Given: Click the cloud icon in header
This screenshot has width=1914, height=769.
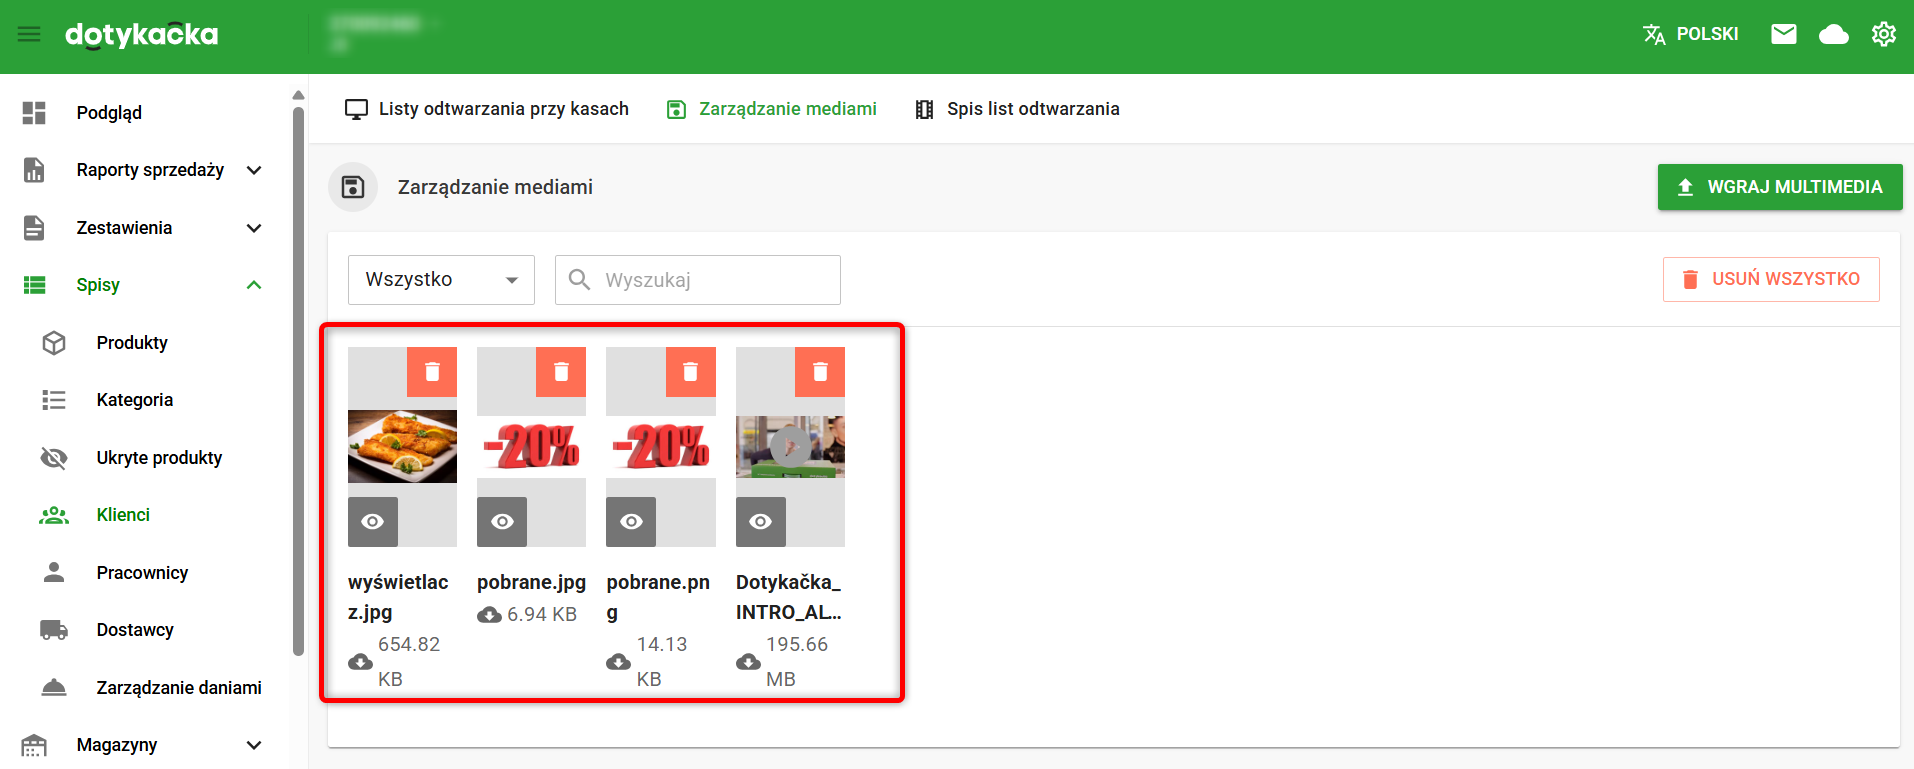Looking at the screenshot, I should 1833,35.
